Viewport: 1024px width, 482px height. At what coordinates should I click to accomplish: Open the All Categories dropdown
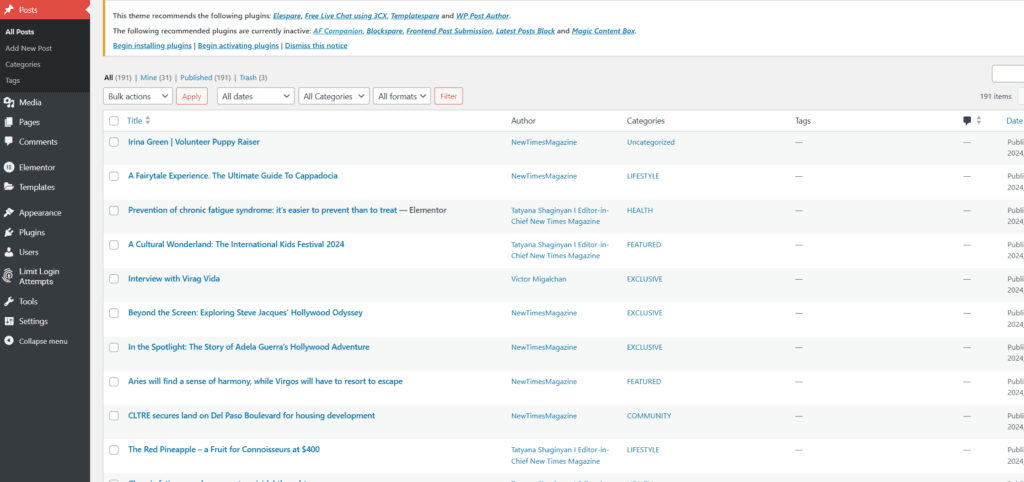tap(334, 96)
